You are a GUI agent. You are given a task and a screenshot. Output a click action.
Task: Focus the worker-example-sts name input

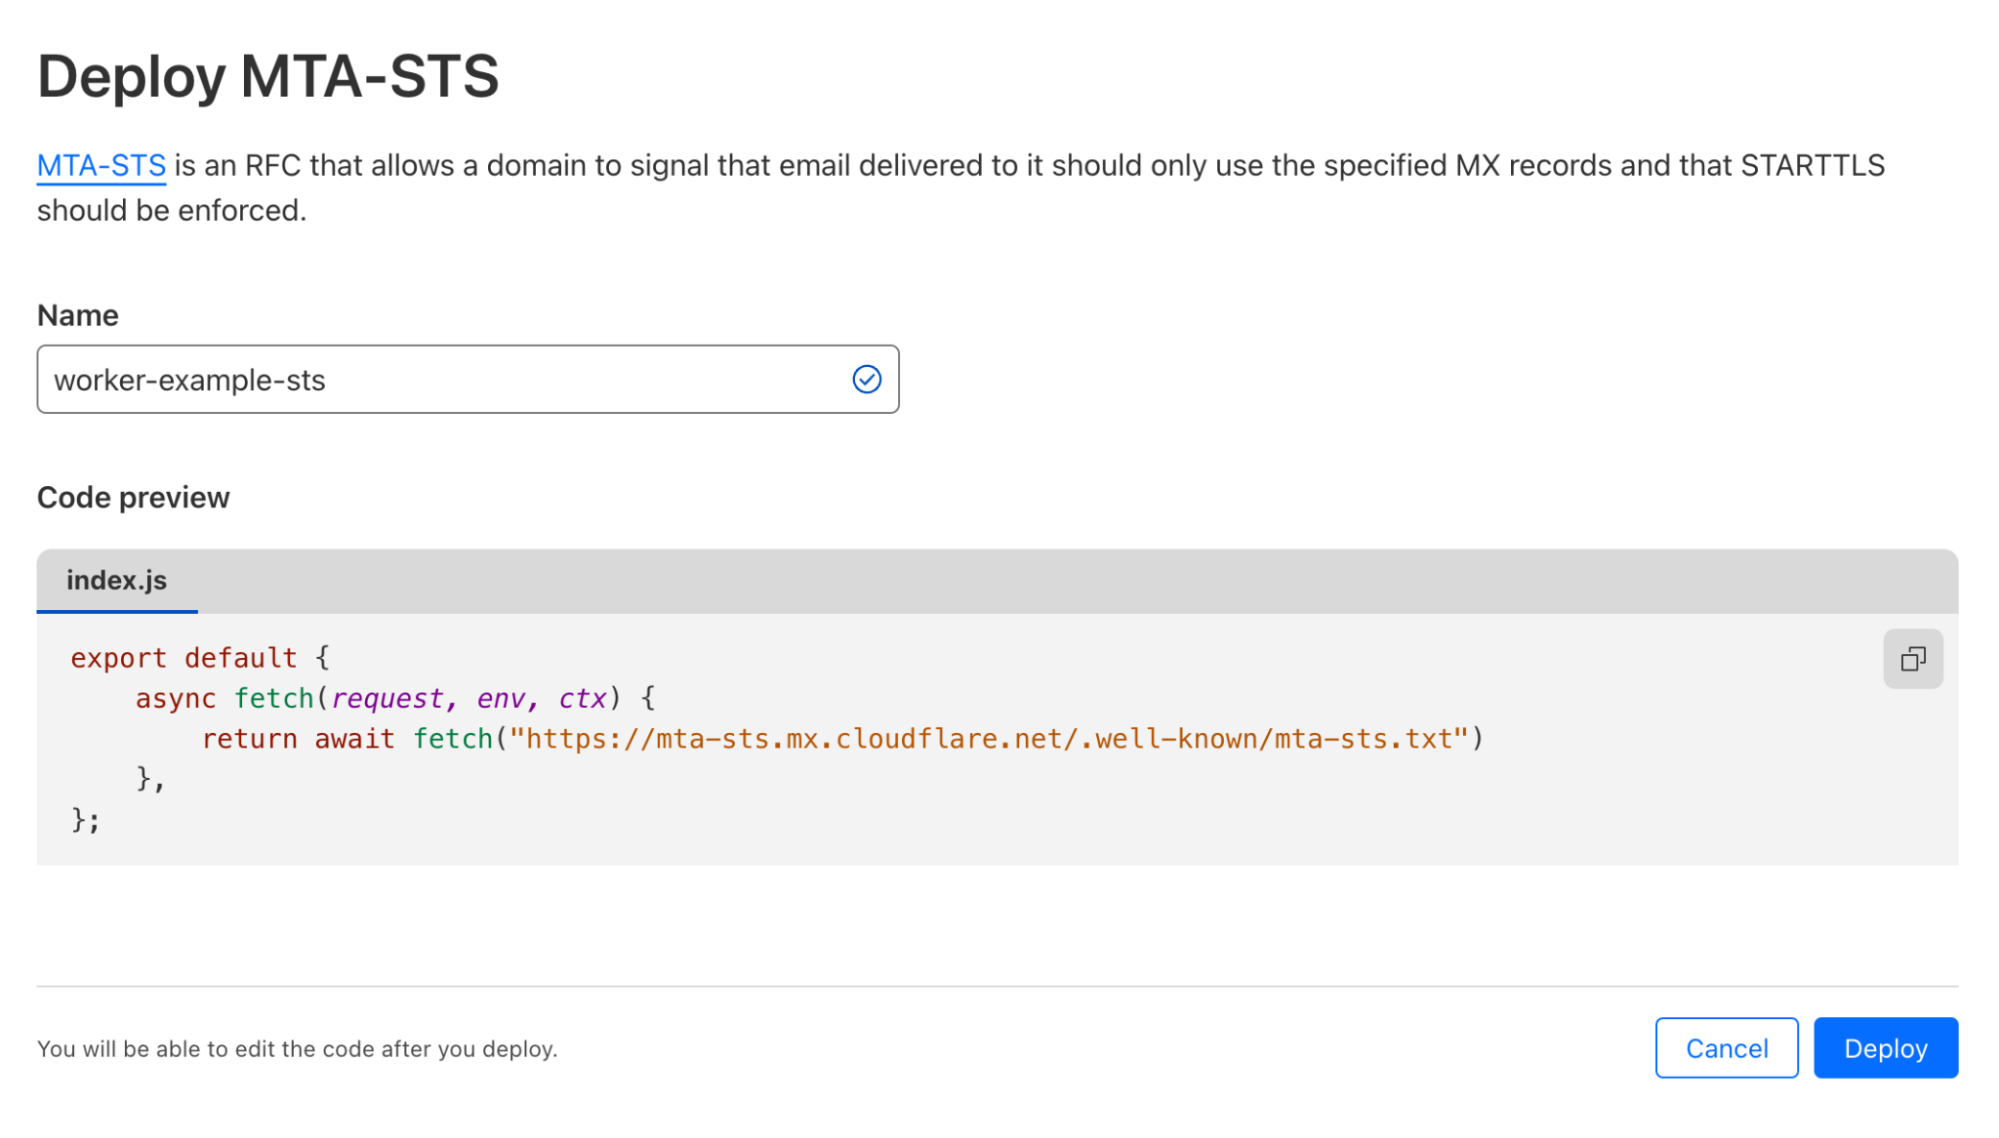click(440, 380)
